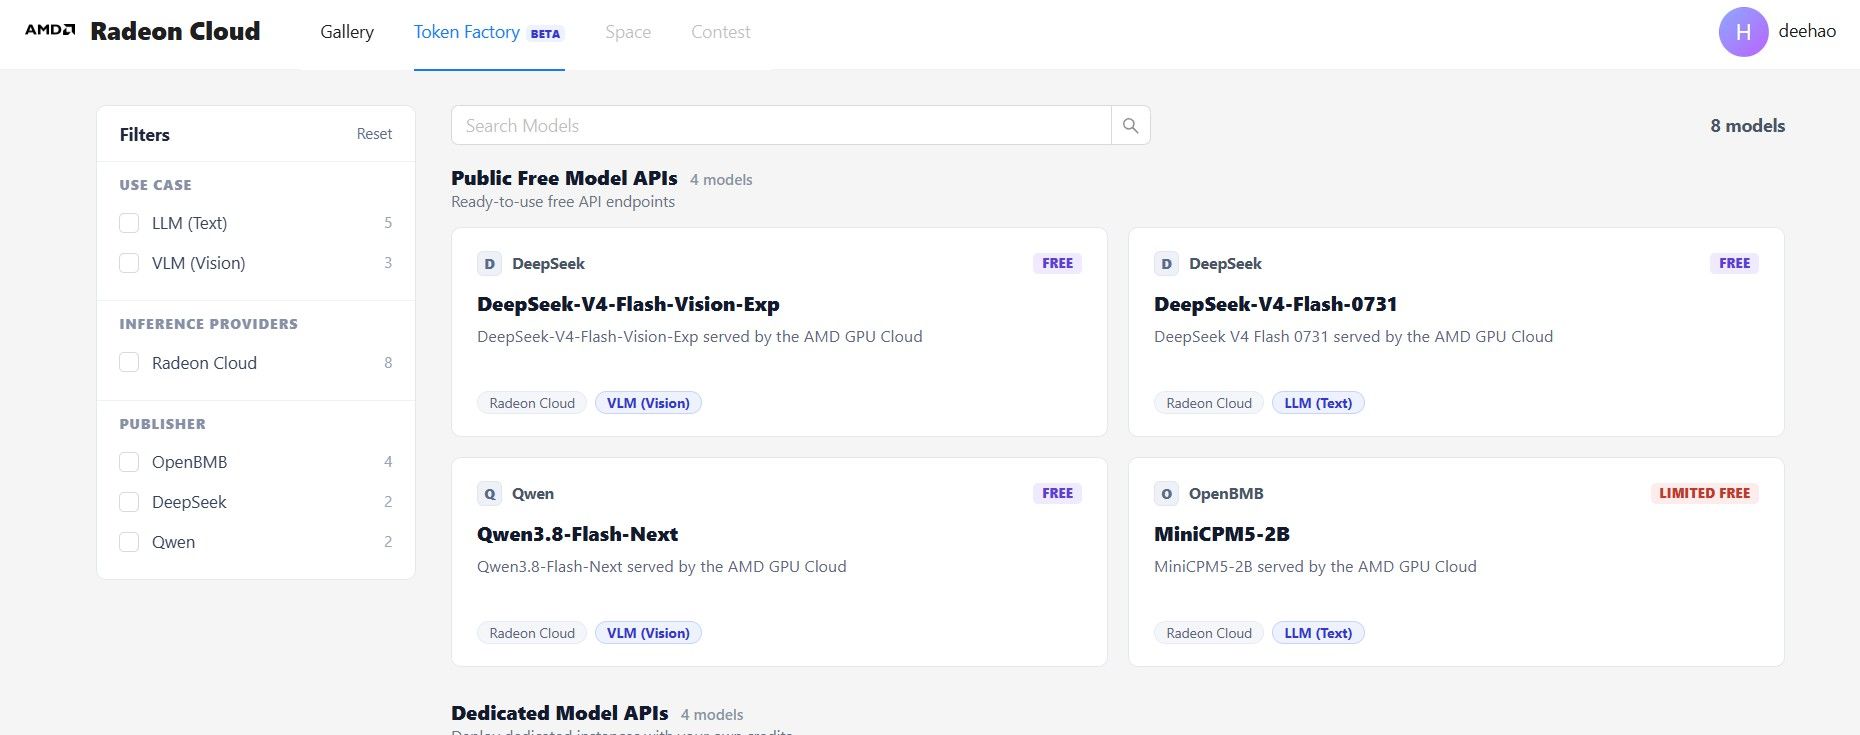Tick the DeepSeek publisher checkbox

(129, 502)
